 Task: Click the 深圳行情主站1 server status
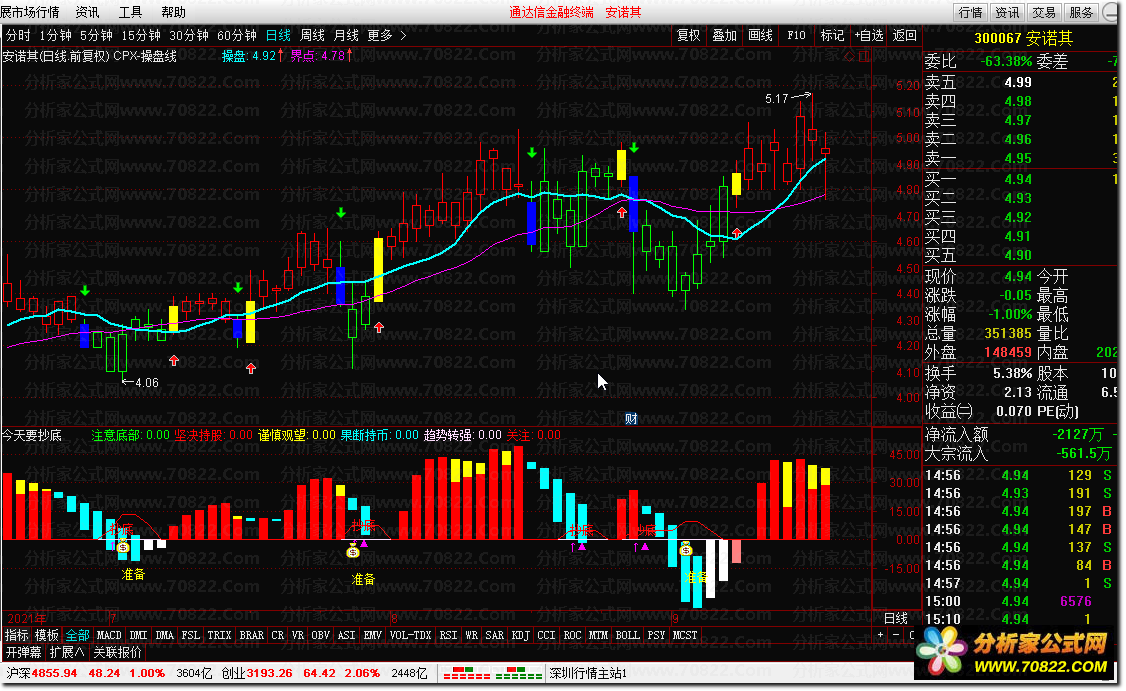pyautogui.click(x=588, y=674)
